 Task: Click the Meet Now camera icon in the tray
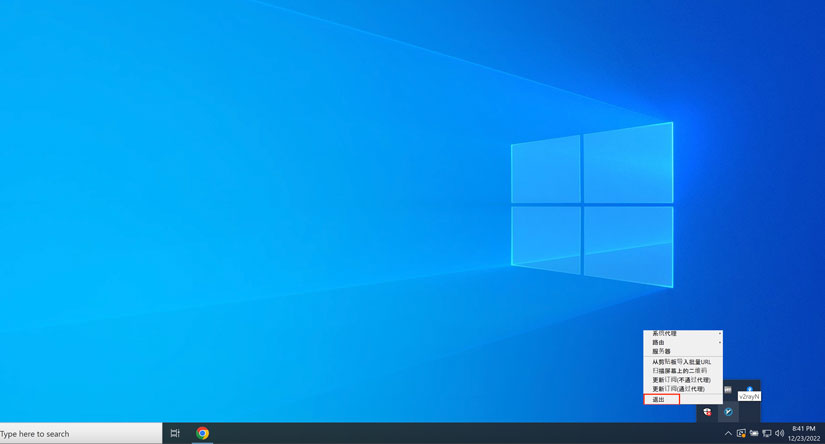tap(741, 433)
